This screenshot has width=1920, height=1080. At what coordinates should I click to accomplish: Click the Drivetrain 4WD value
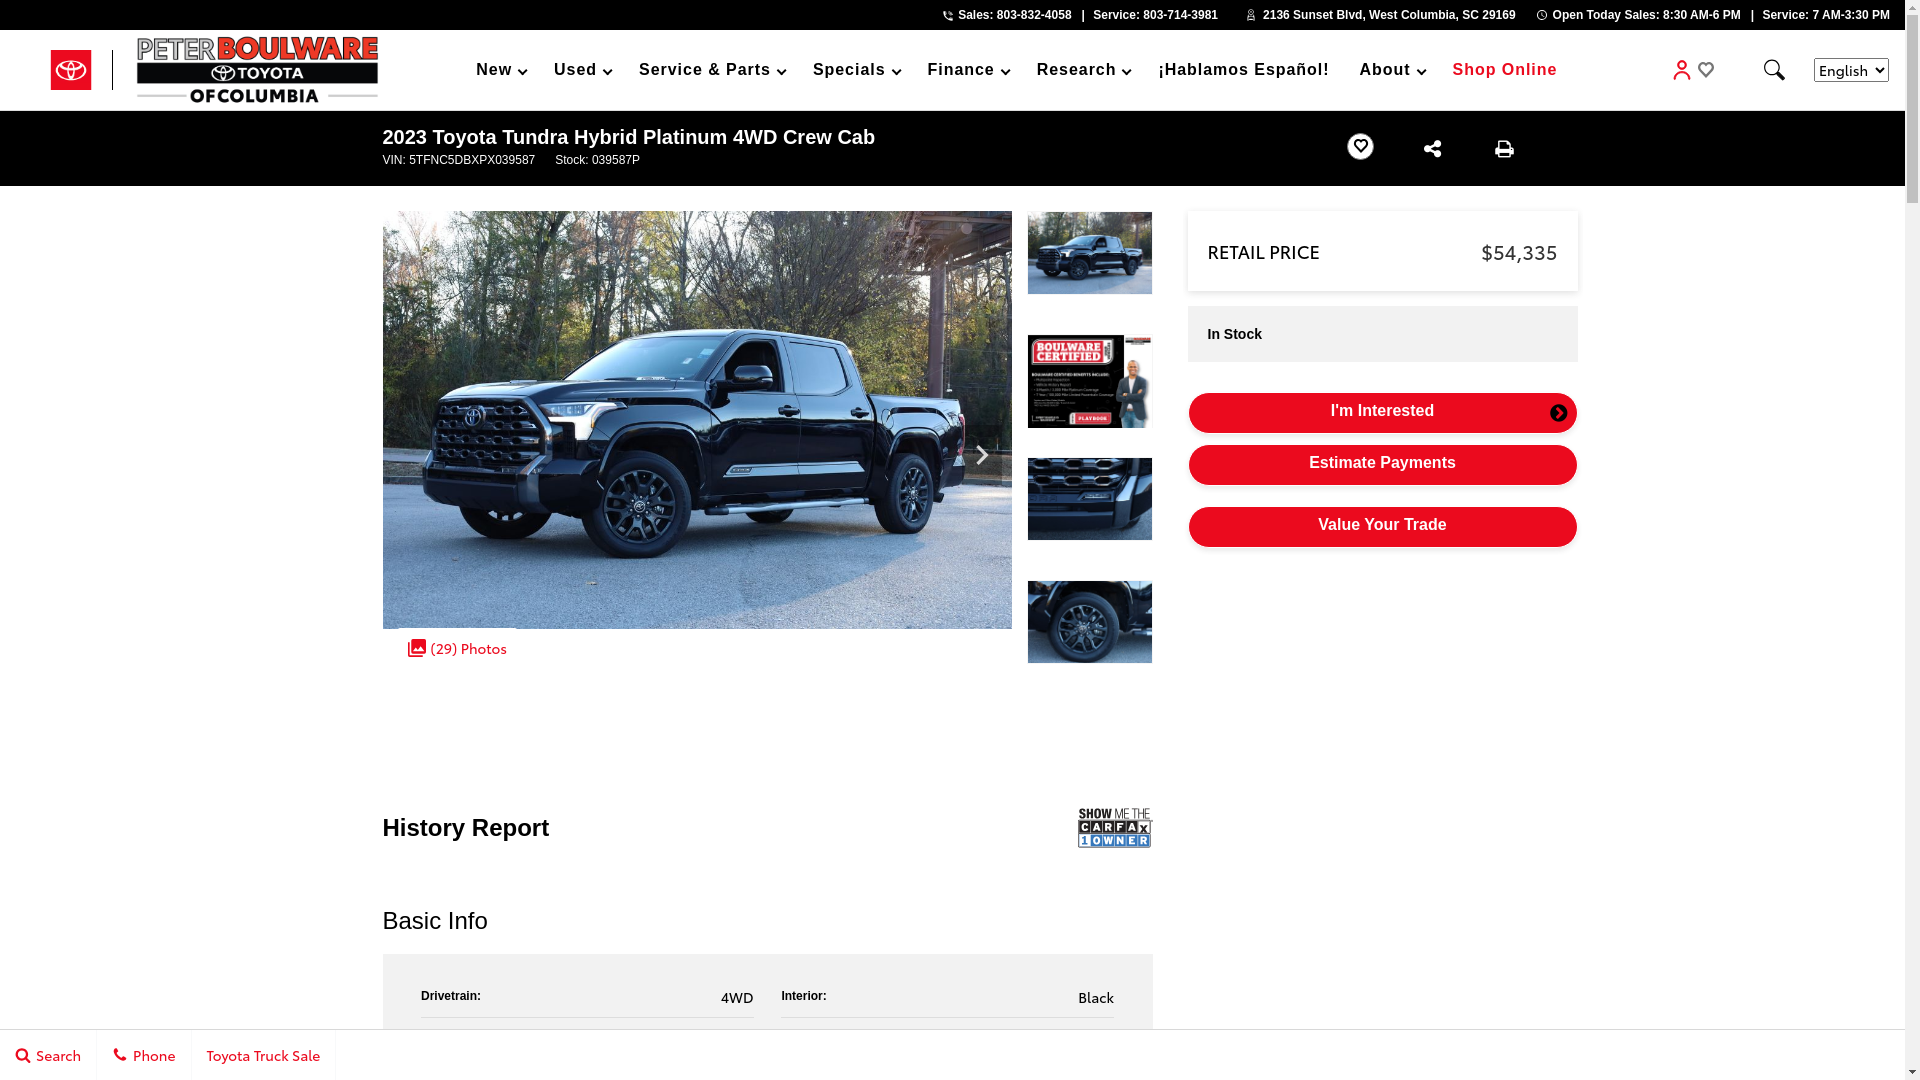737,997
